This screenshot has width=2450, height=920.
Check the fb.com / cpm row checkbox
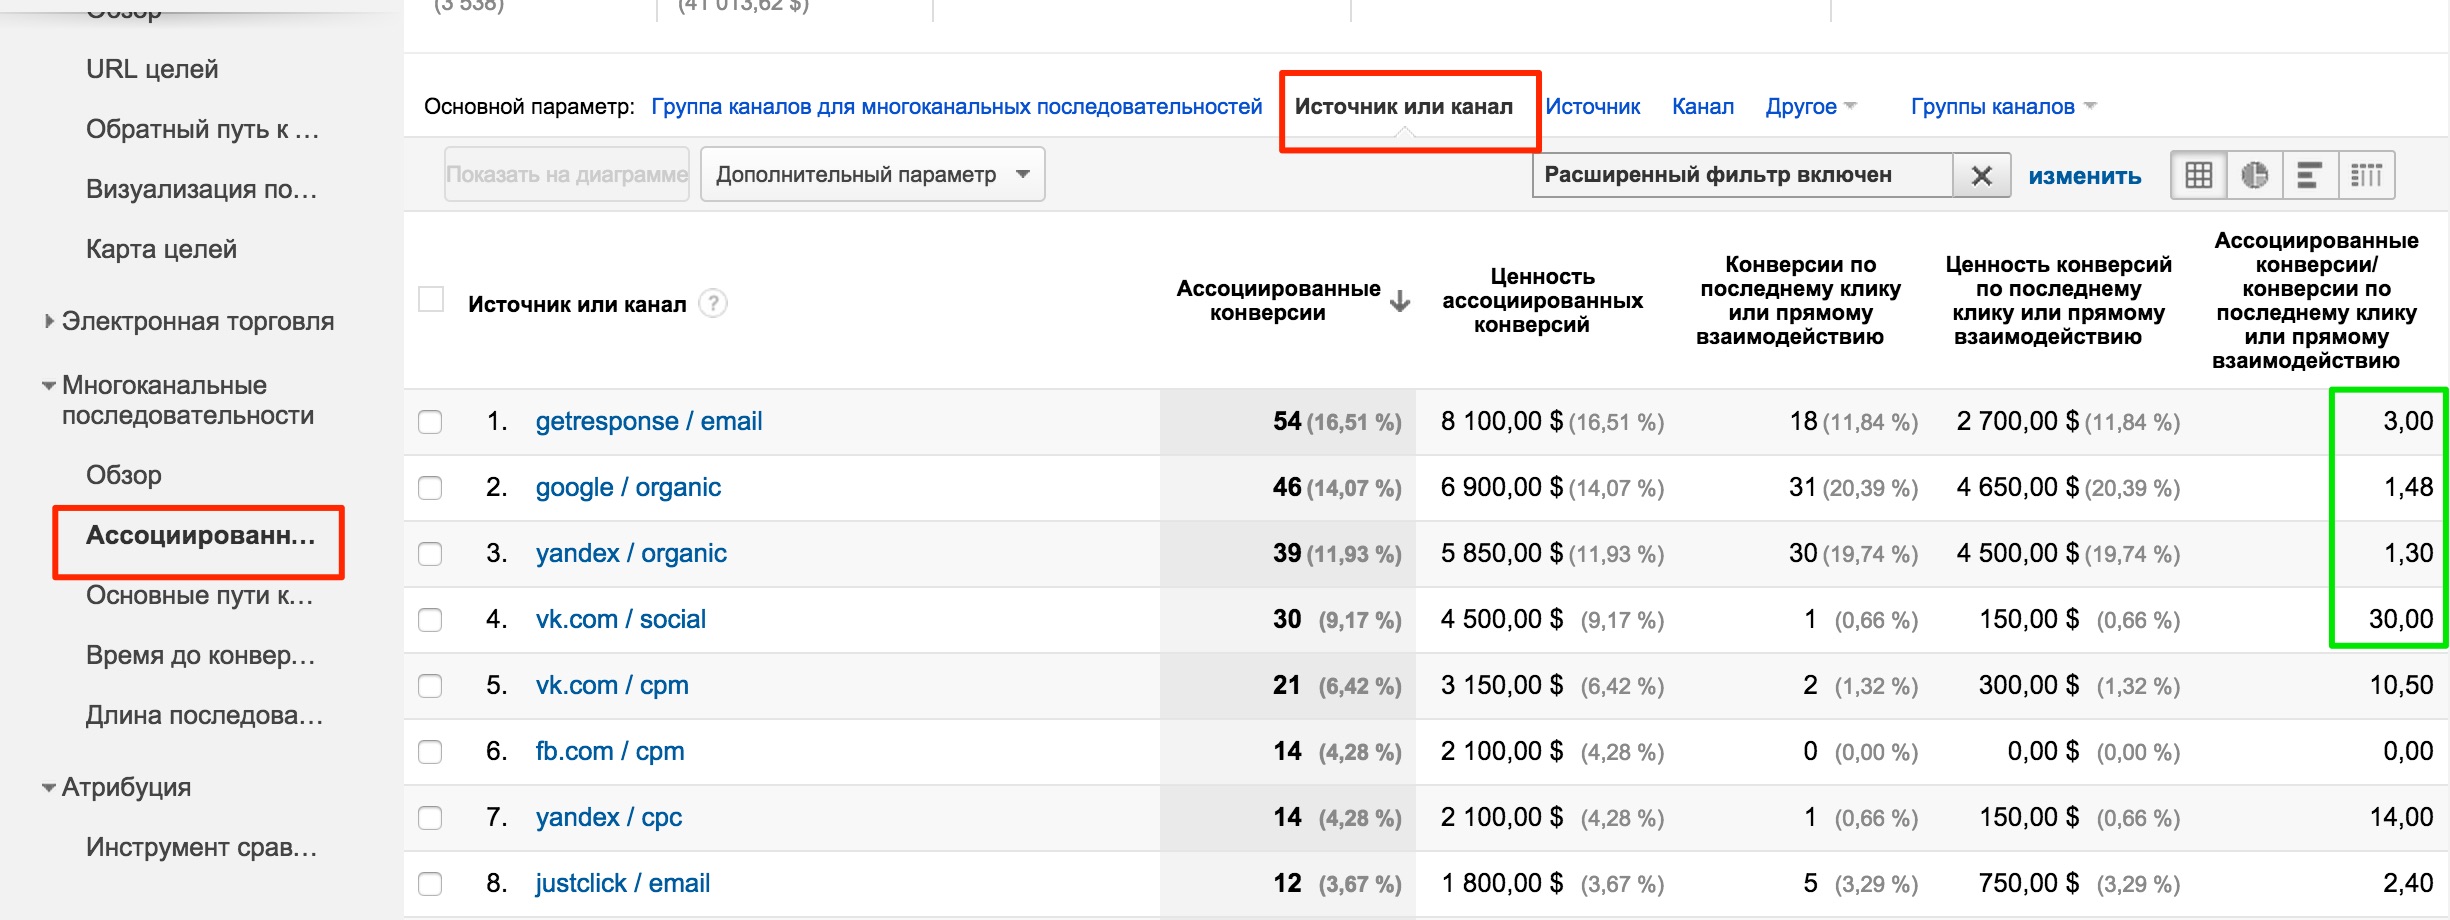[x=430, y=752]
